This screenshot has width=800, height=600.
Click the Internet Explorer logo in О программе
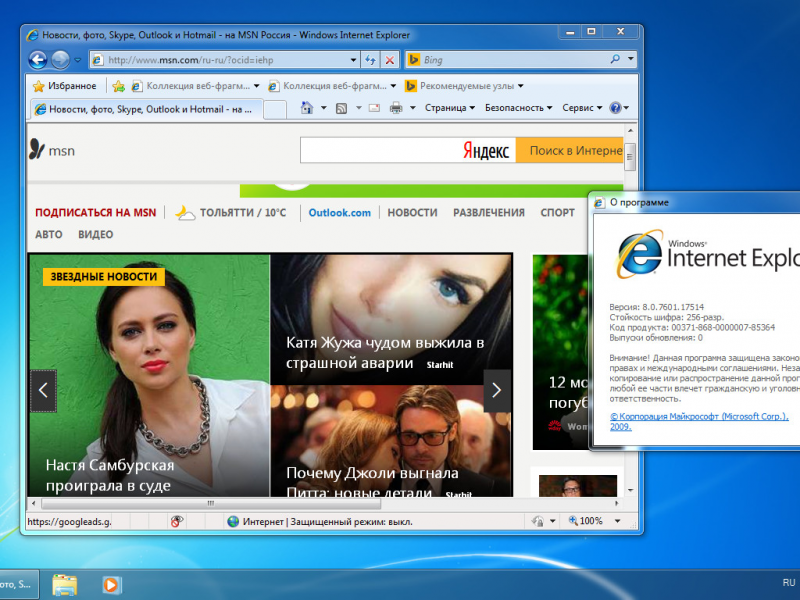pyautogui.click(x=640, y=254)
